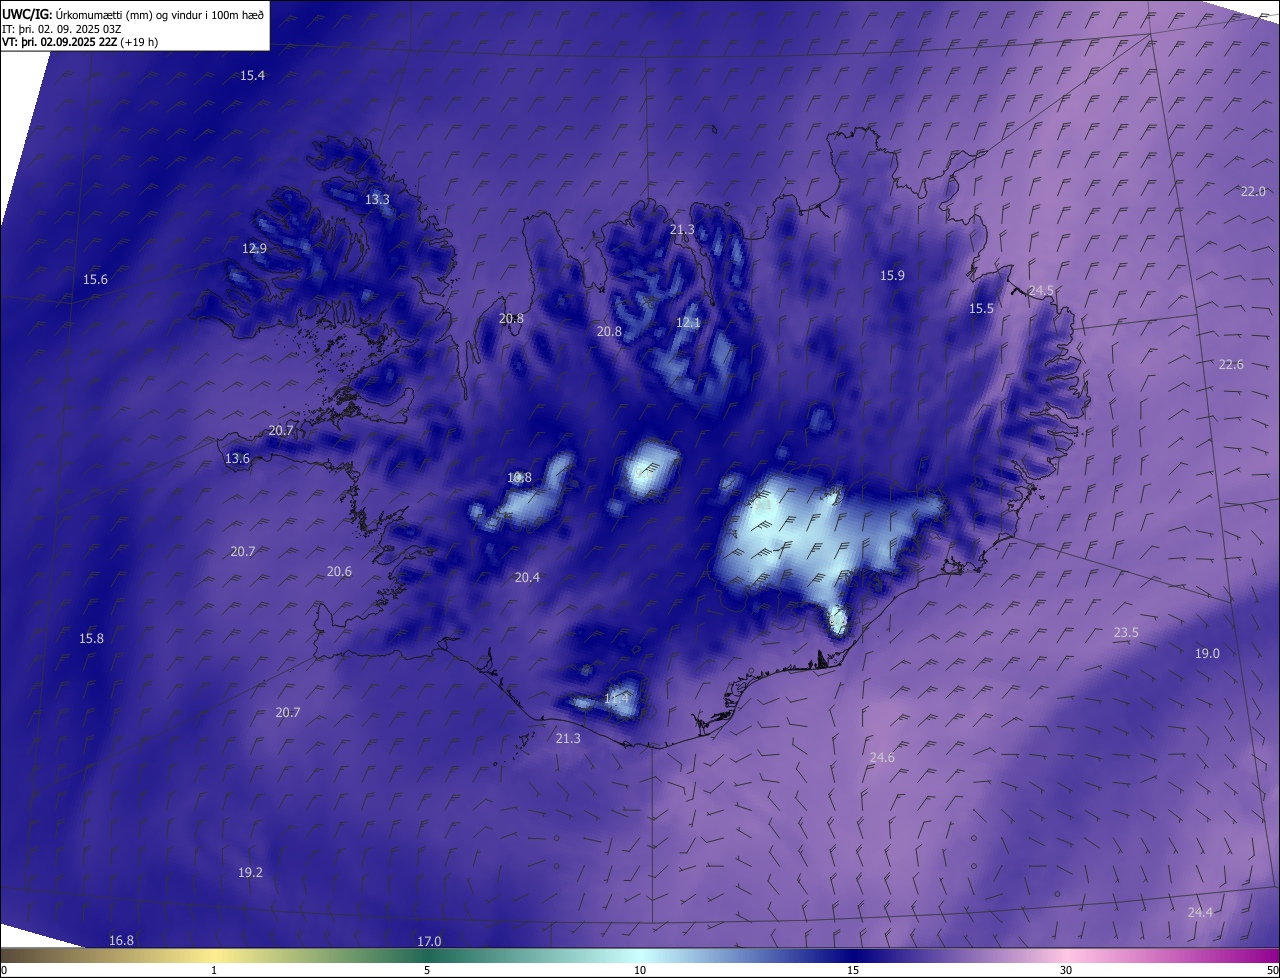Click the 12.9 value label

(254, 249)
